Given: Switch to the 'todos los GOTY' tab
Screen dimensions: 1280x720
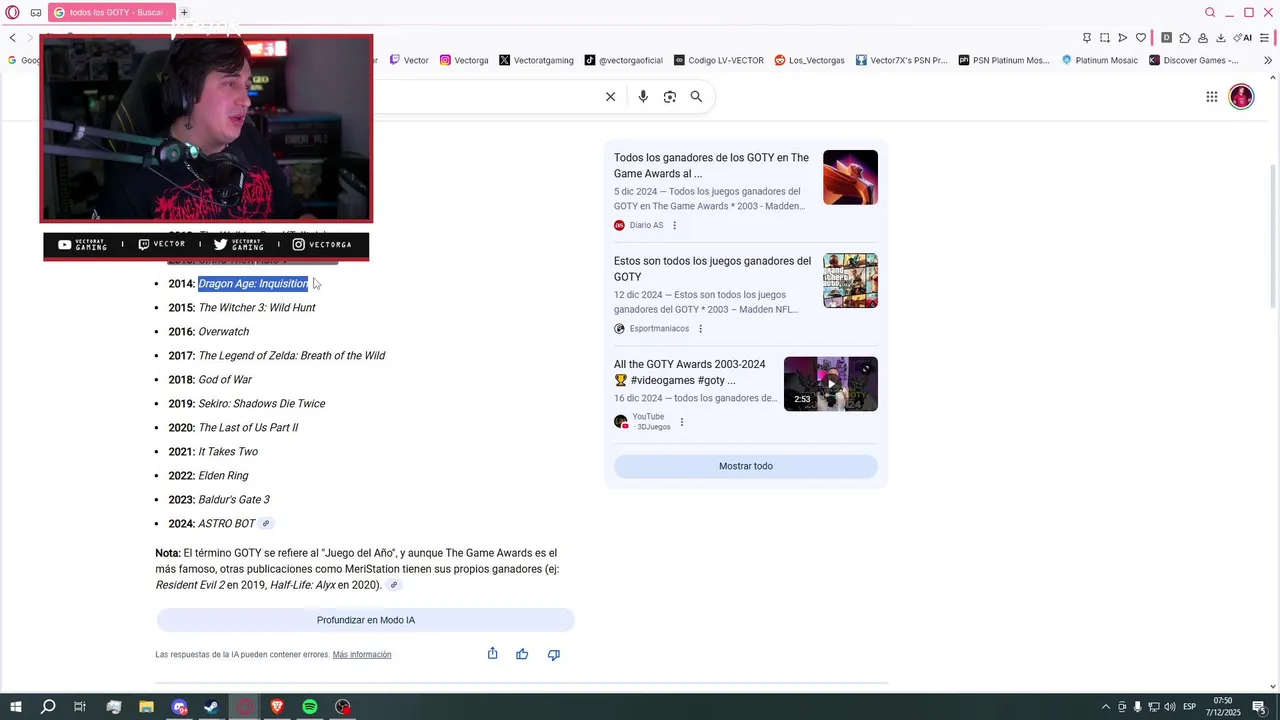Looking at the screenshot, I should click(x=110, y=12).
